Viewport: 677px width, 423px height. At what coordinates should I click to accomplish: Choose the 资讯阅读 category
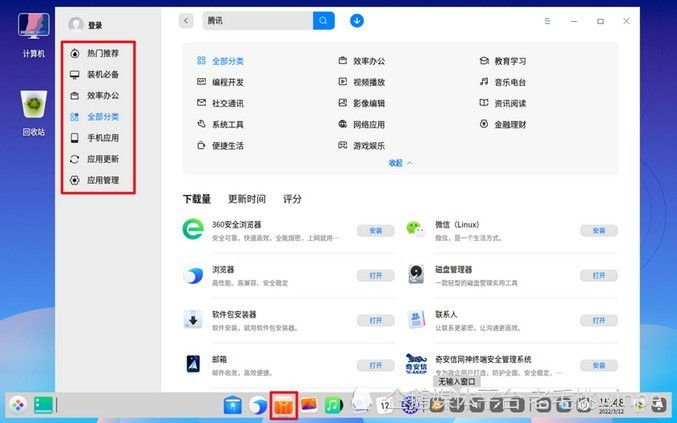pos(503,103)
